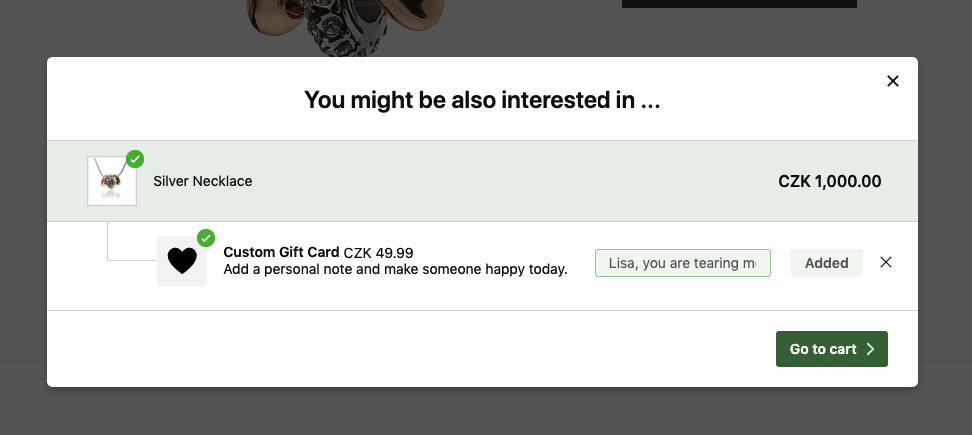The image size is (972, 435).
Task: Click the dimmed backdrop below the dialog
Action: pos(486,411)
